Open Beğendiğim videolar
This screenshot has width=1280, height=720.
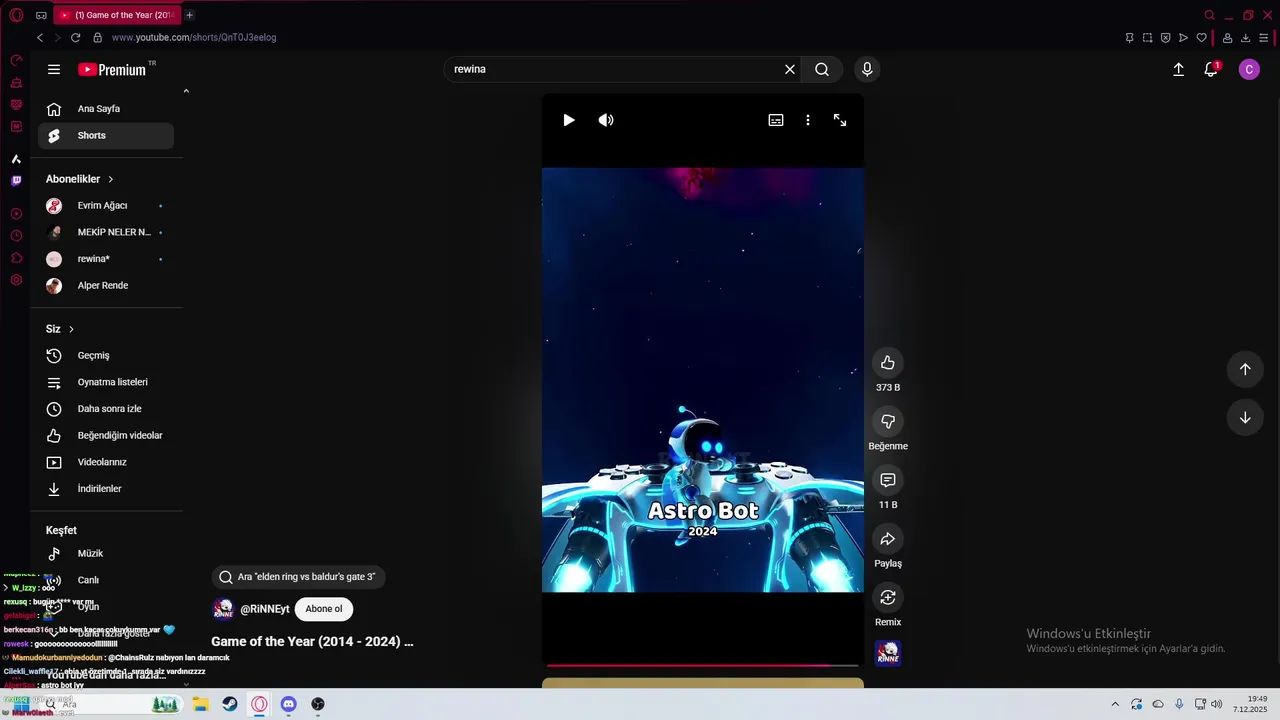(106, 436)
